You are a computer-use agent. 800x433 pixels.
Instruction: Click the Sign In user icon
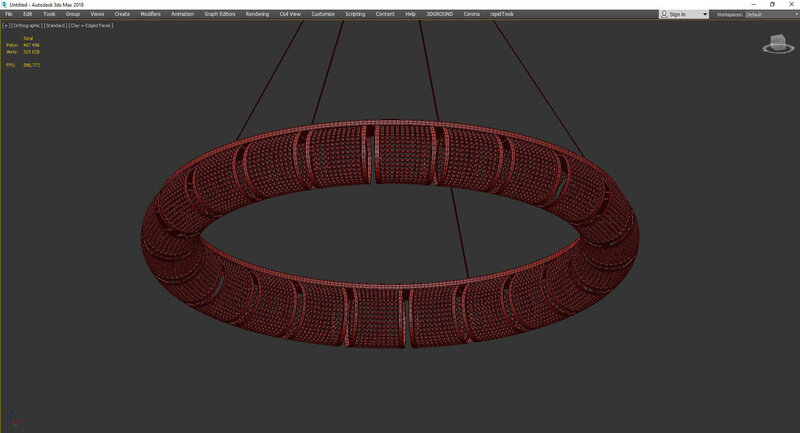667,15
